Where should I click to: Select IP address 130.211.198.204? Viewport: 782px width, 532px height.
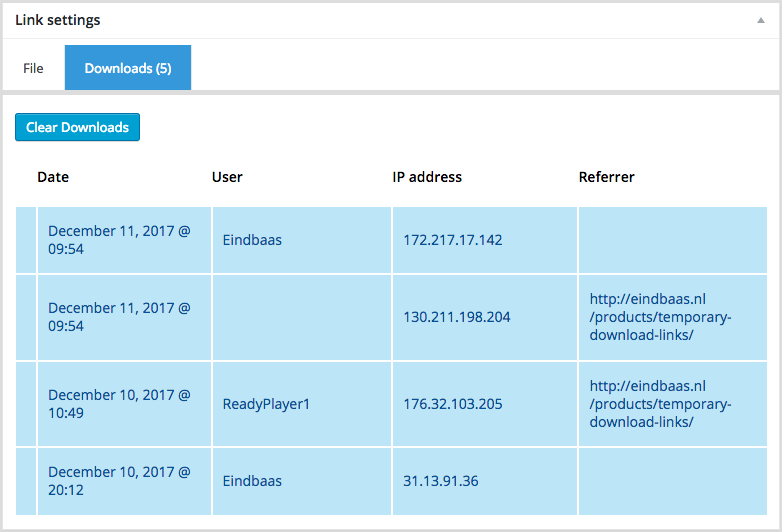point(456,317)
